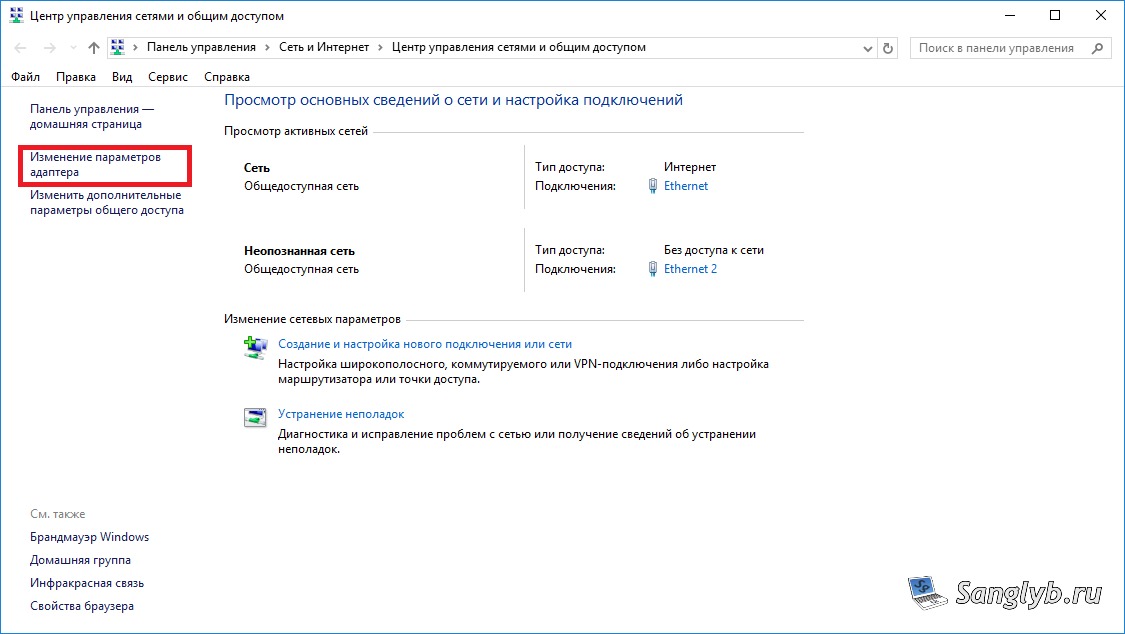Expand chevron after 'Панель управления' breadcrumb
Image resolution: width=1125 pixels, height=634 pixels.
pos(267,48)
